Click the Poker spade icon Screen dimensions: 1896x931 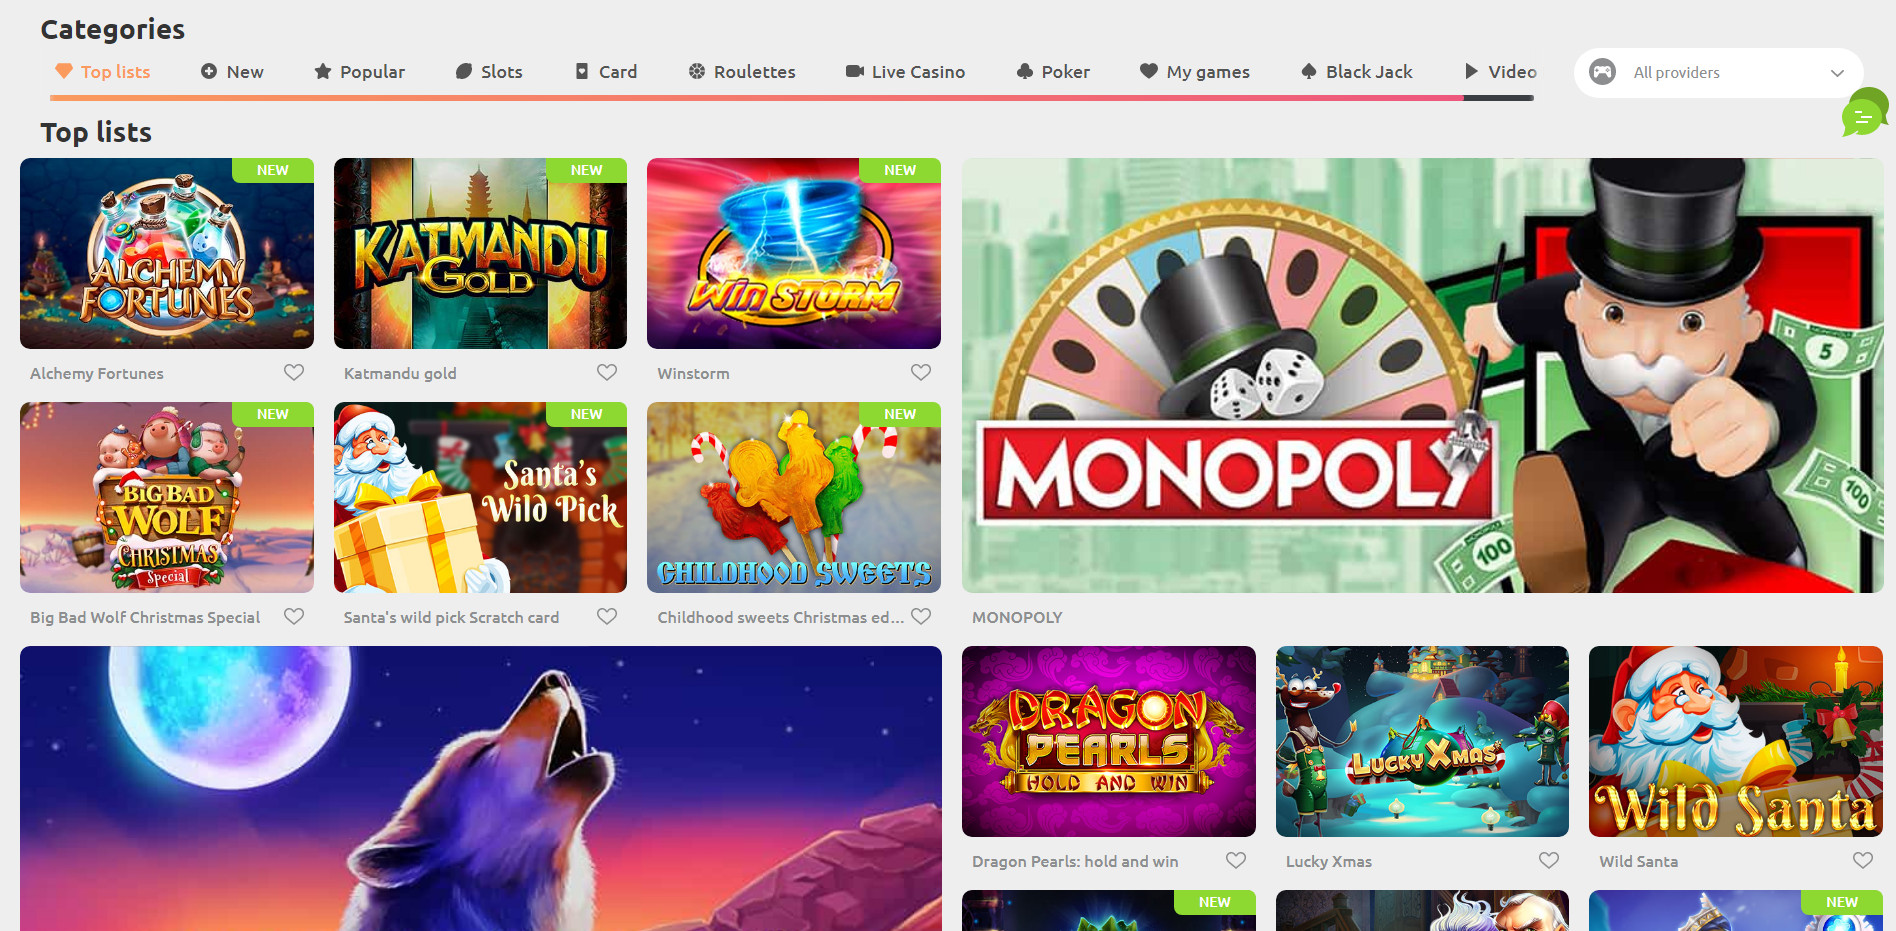pos(1024,71)
